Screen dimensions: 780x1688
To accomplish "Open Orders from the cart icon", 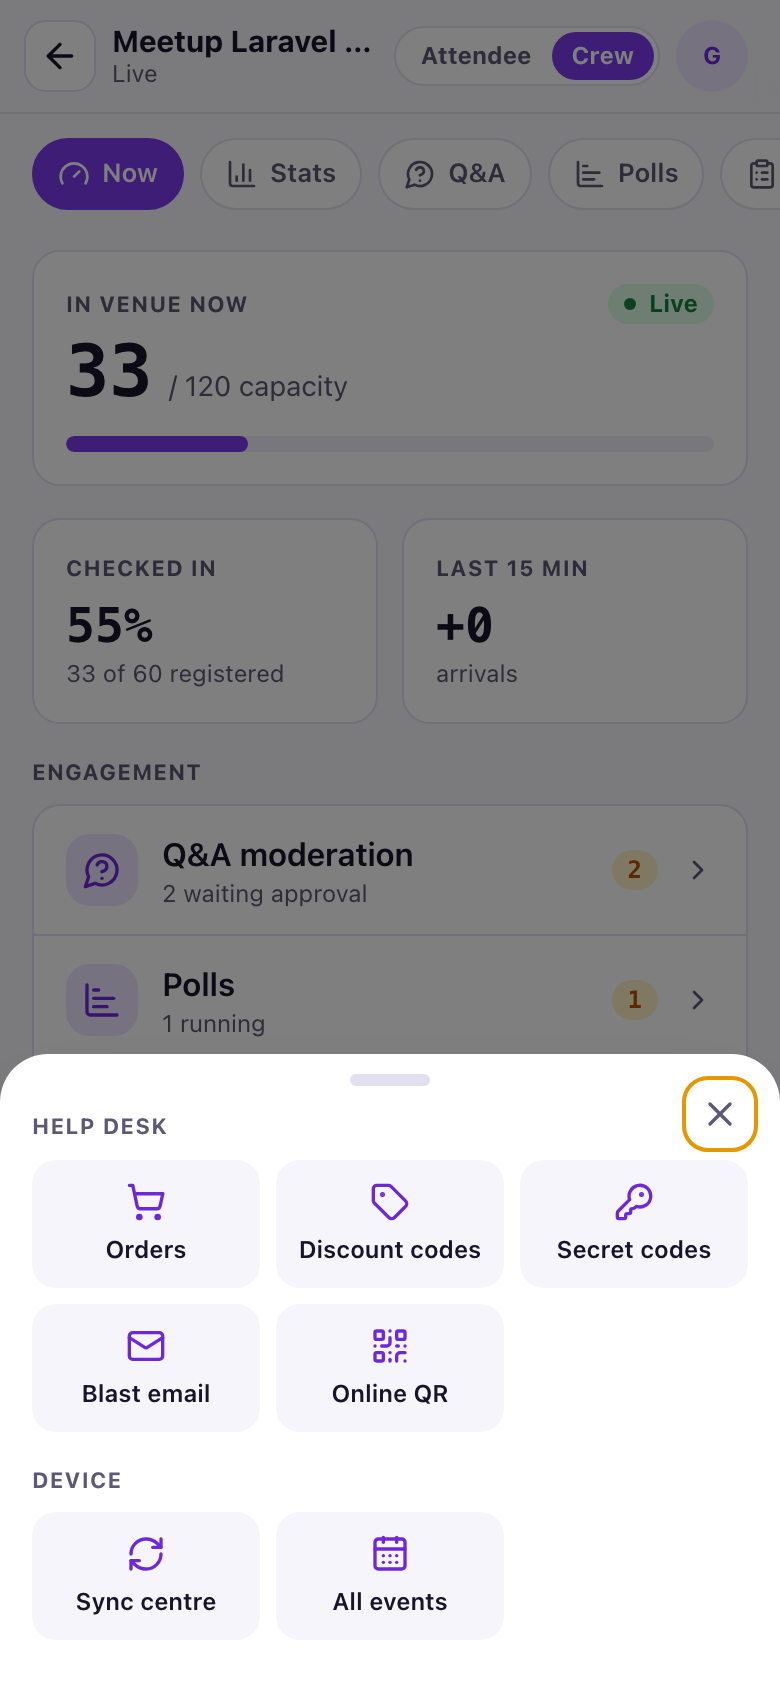I will coord(146,1224).
